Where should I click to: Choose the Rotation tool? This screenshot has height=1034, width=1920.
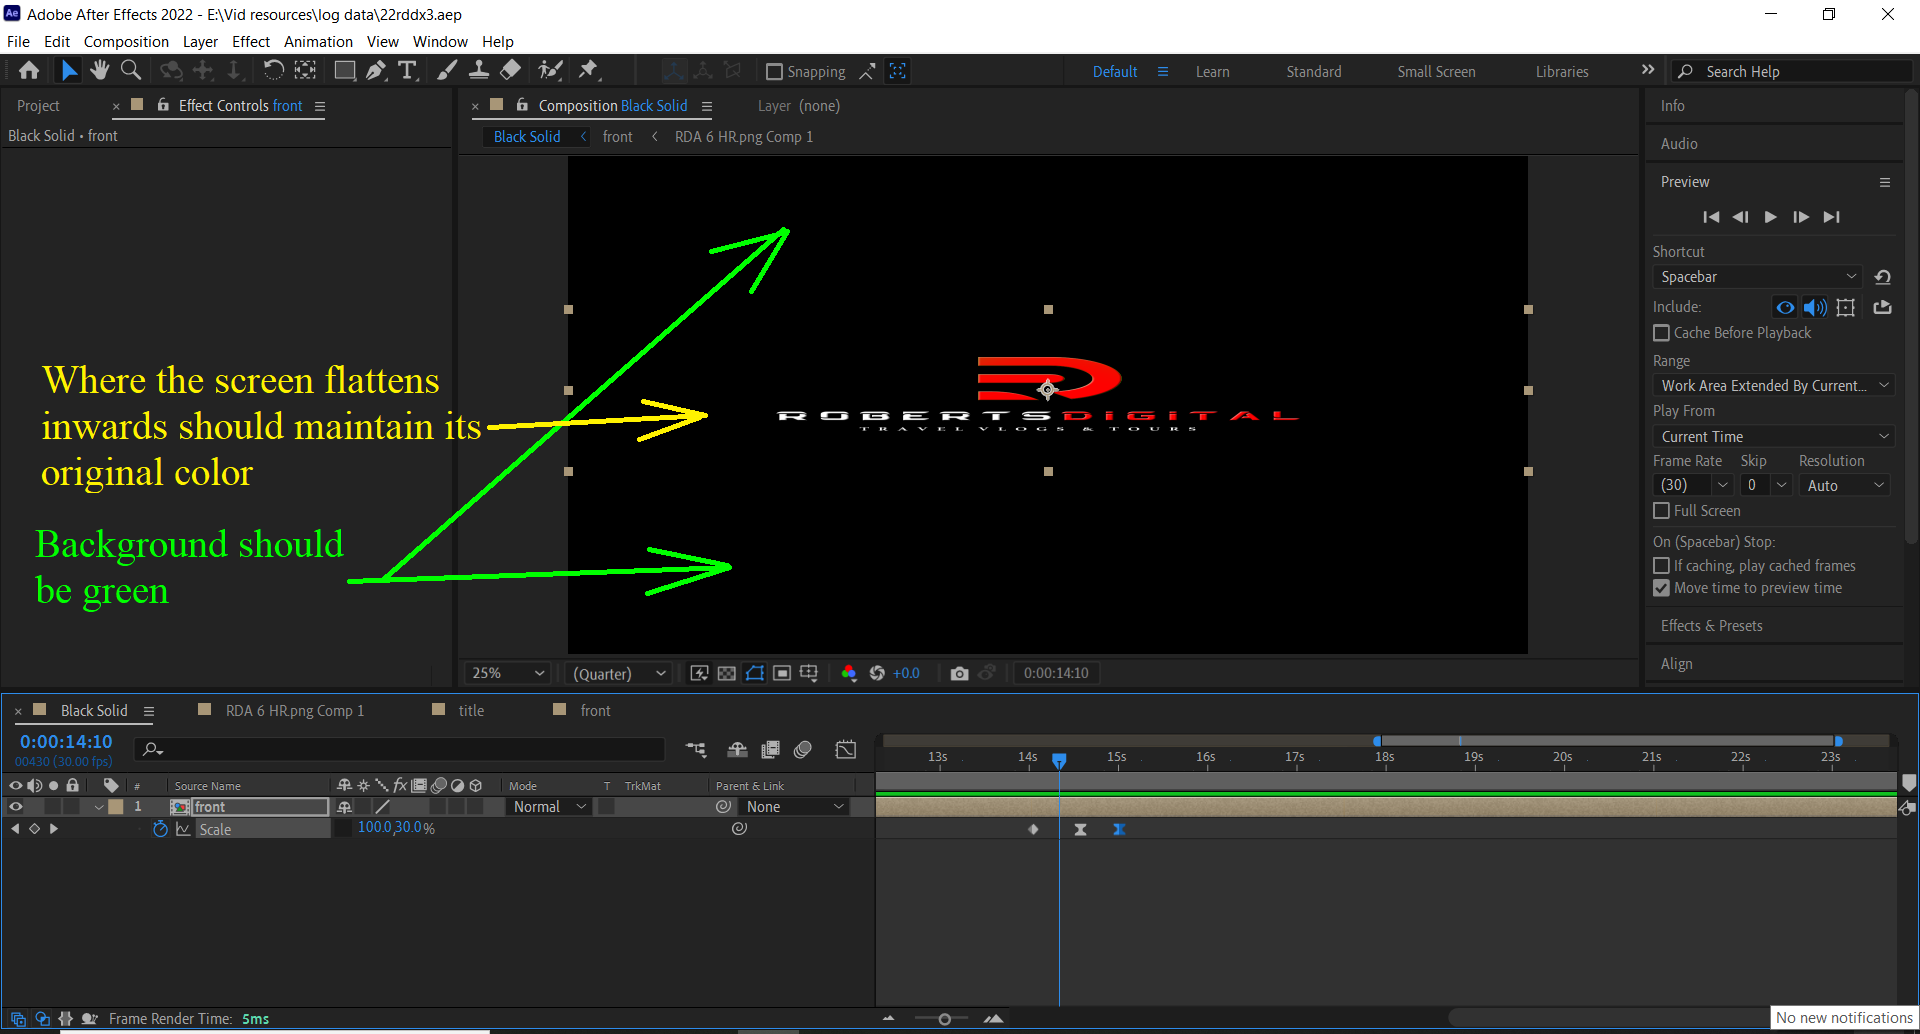(x=273, y=70)
